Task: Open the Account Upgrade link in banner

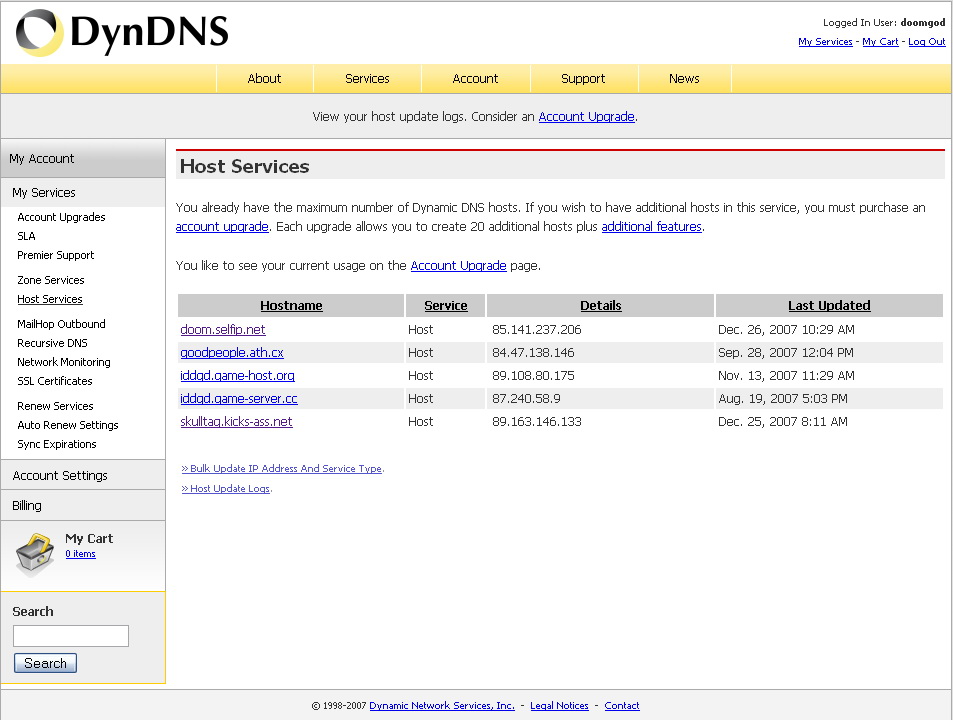Action: click(x=586, y=117)
